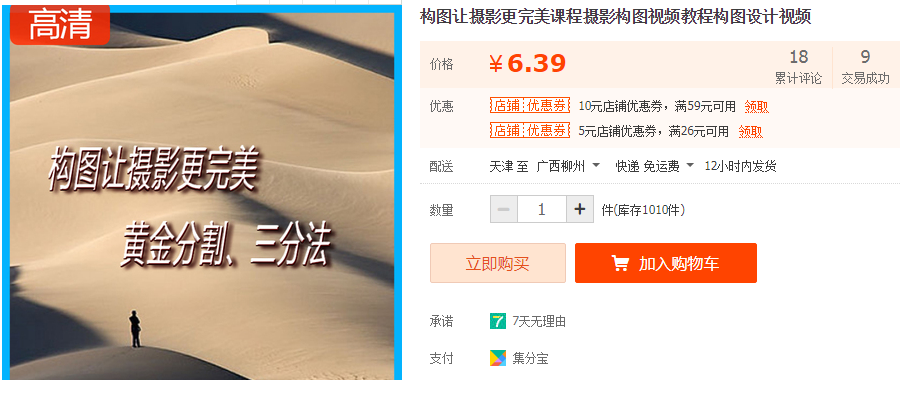Open the 累计评论 reviews count
The image size is (900, 403).
point(798,67)
